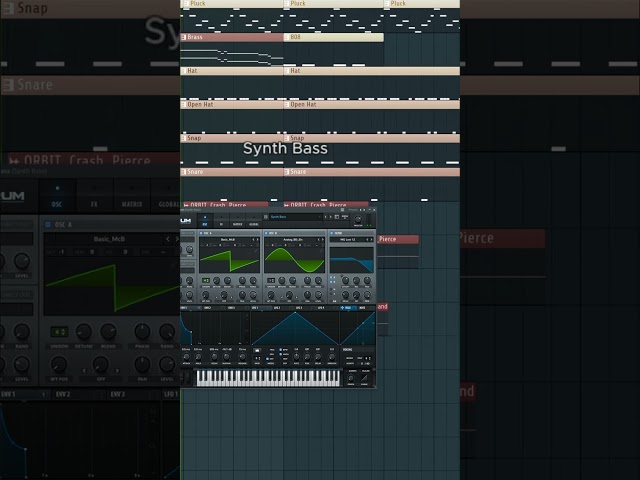Toggle filter routing for noise (N)
This screenshot has height=480, width=640.
(x=331, y=289)
